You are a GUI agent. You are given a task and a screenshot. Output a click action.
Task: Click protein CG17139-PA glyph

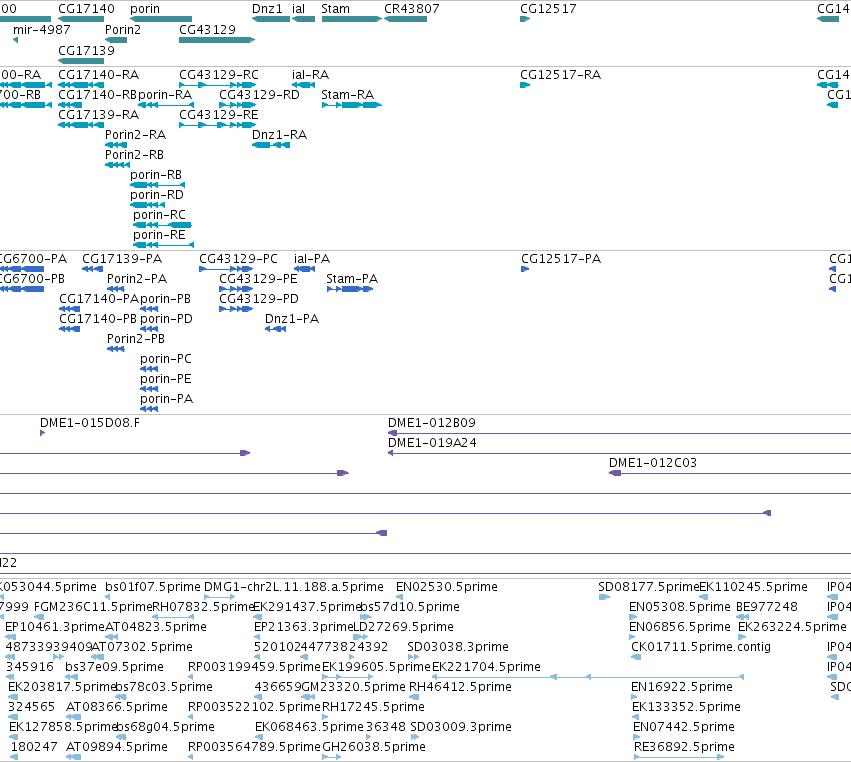(92, 269)
